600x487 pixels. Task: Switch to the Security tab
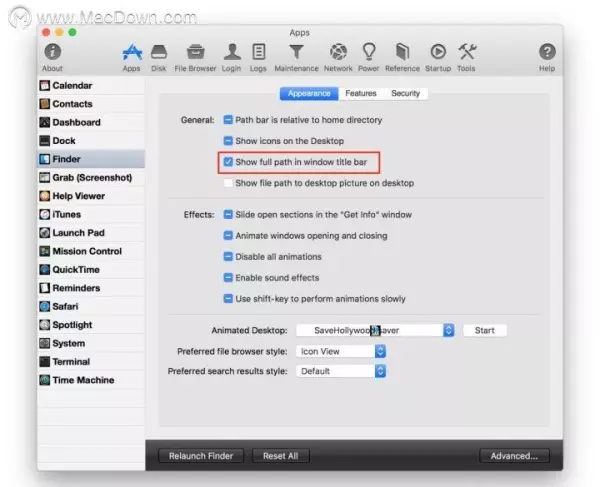(406, 93)
